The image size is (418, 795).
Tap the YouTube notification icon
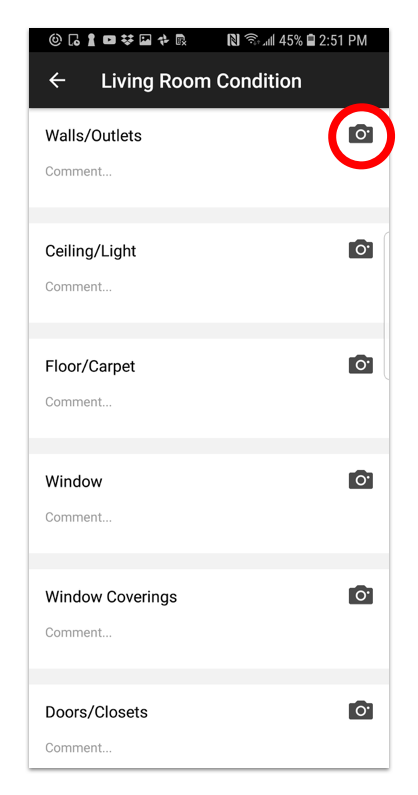(x=109, y=40)
